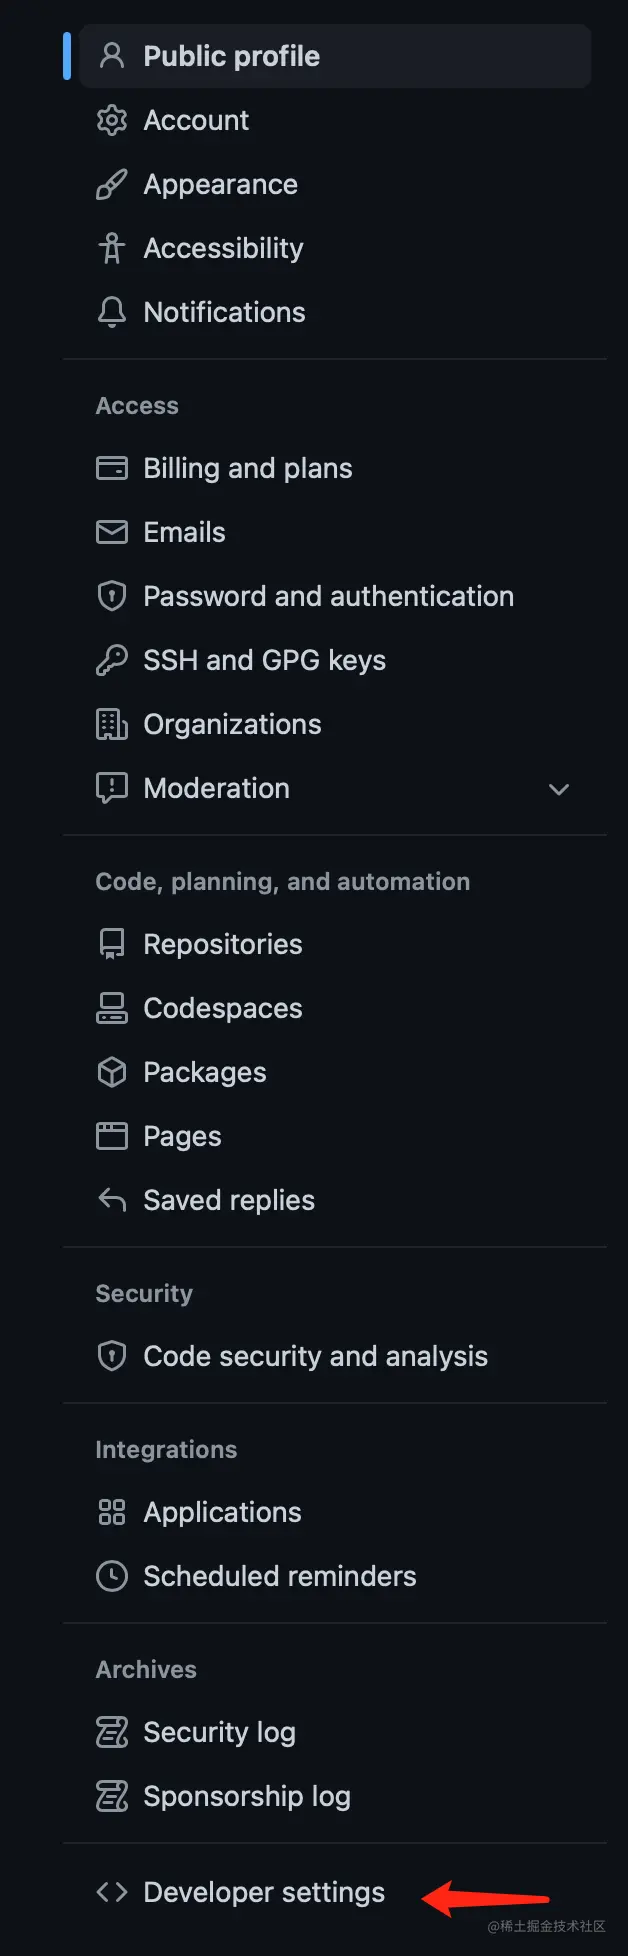Select Organizations in the sidebar
The width and height of the screenshot is (628, 1956).
pyautogui.click(x=232, y=724)
